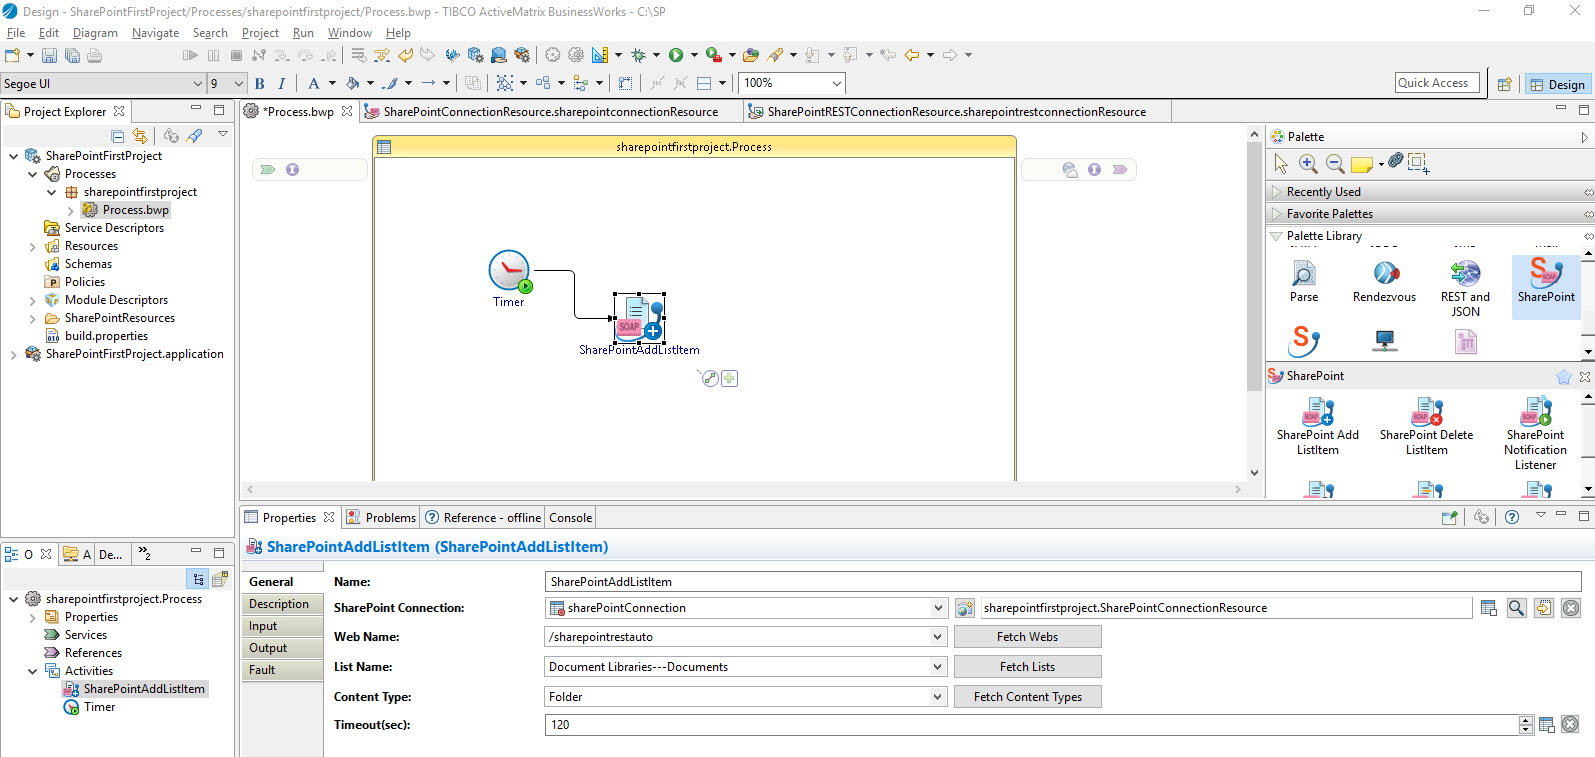Pick the yellow Note tool in Palette
This screenshot has width=1595, height=757.
click(x=1362, y=164)
